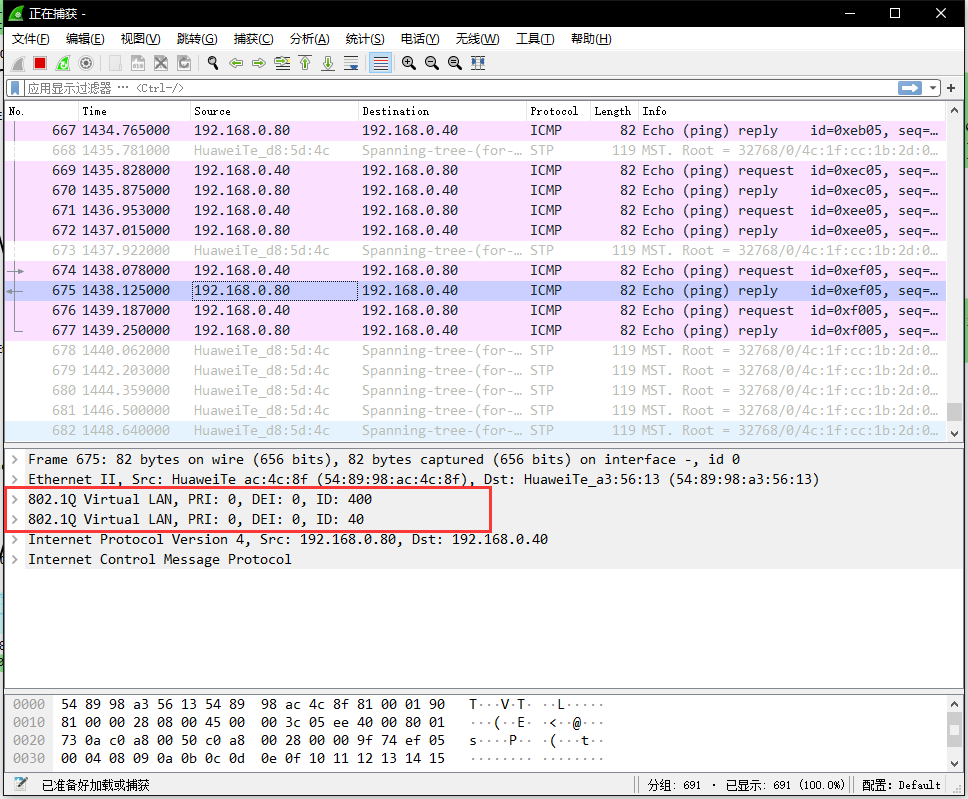Click packet list scrollbar up arrow
The width and height of the screenshot is (968, 799).
[954, 111]
